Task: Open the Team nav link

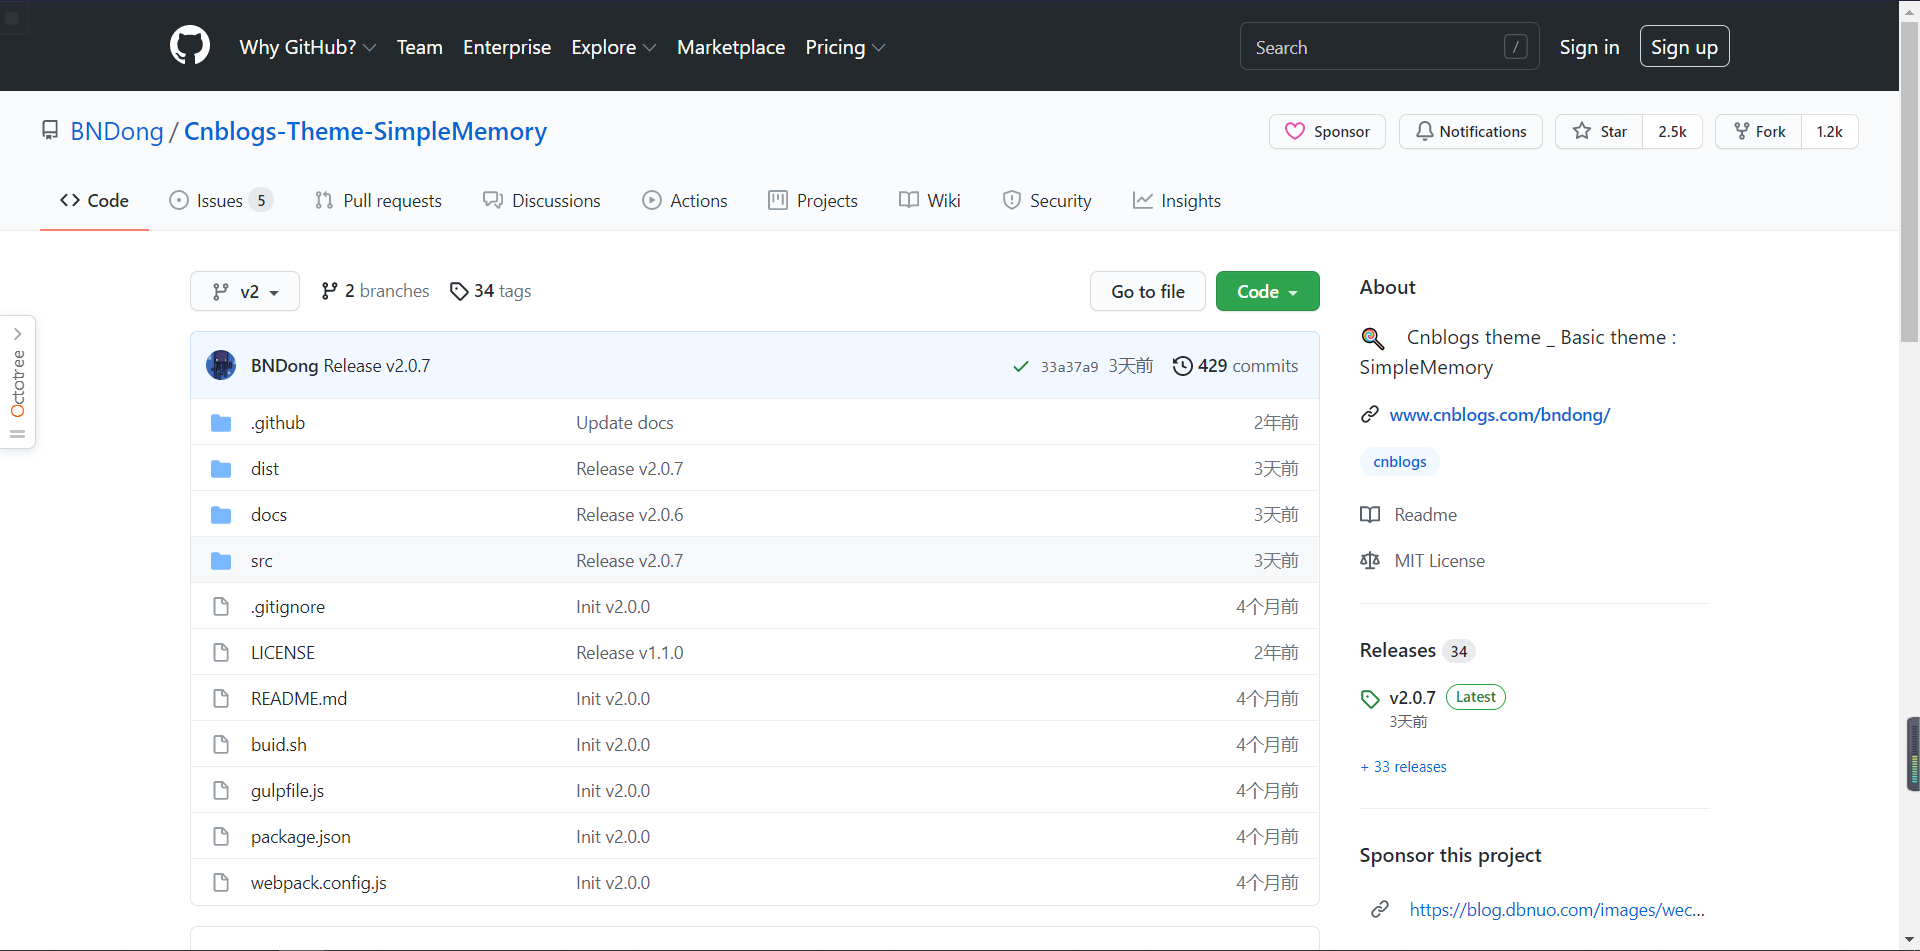Action: [x=419, y=47]
